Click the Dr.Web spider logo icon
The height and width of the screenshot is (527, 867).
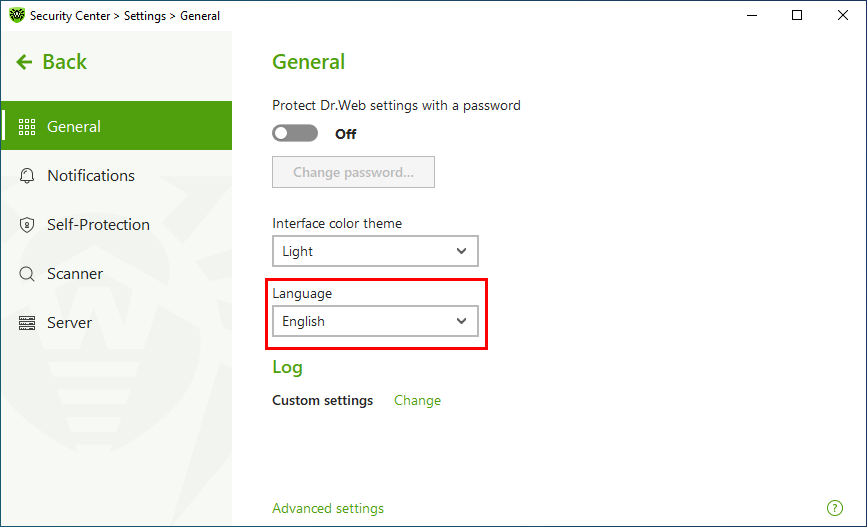click(x=17, y=15)
